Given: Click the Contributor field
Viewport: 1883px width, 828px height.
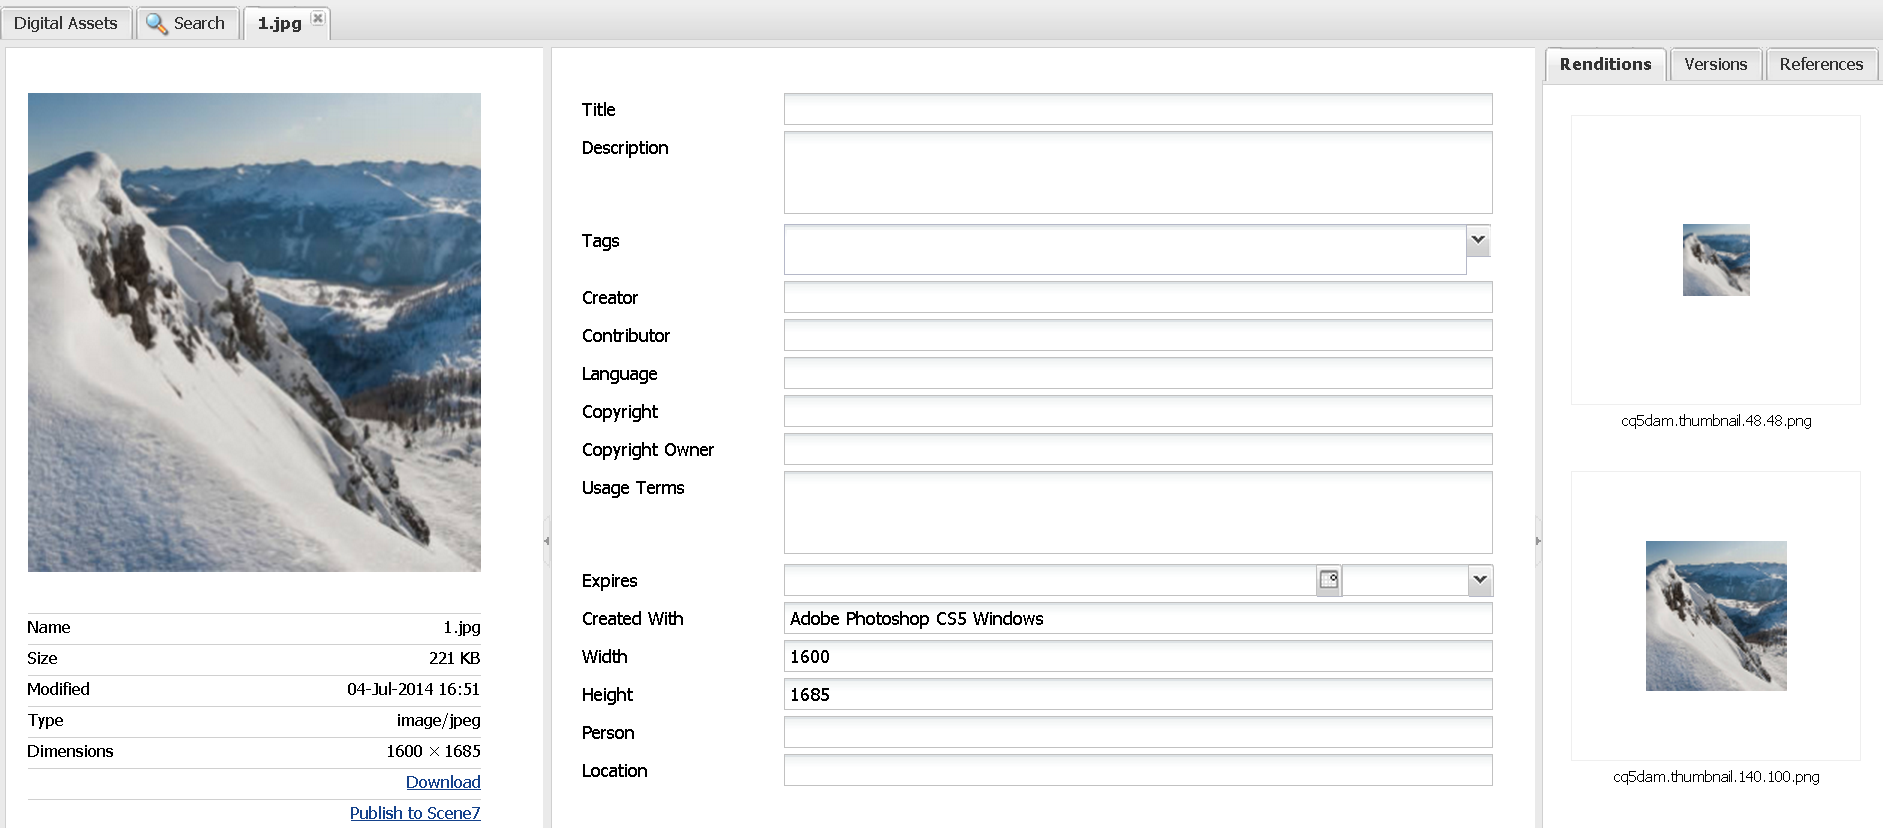Looking at the screenshot, I should tap(1138, 335).
